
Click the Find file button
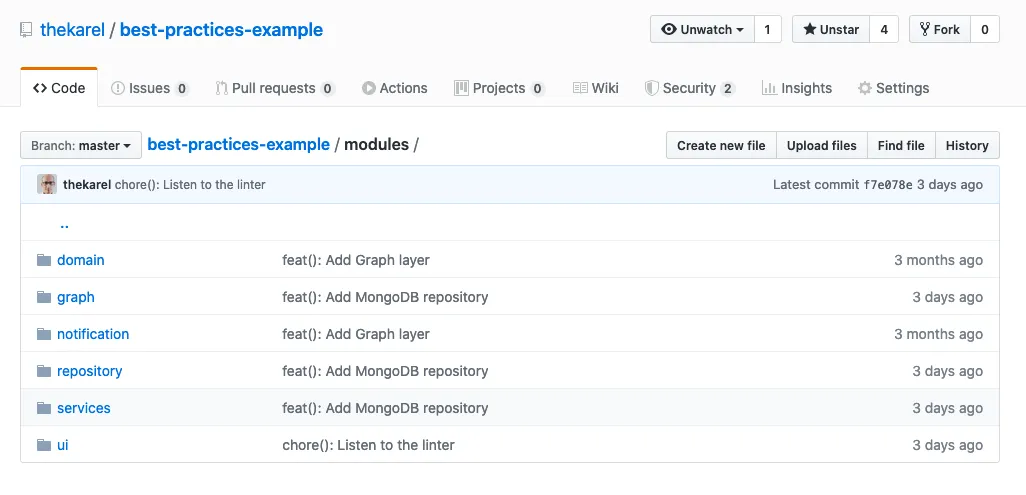pyautogui.click(x=902, y=145)
